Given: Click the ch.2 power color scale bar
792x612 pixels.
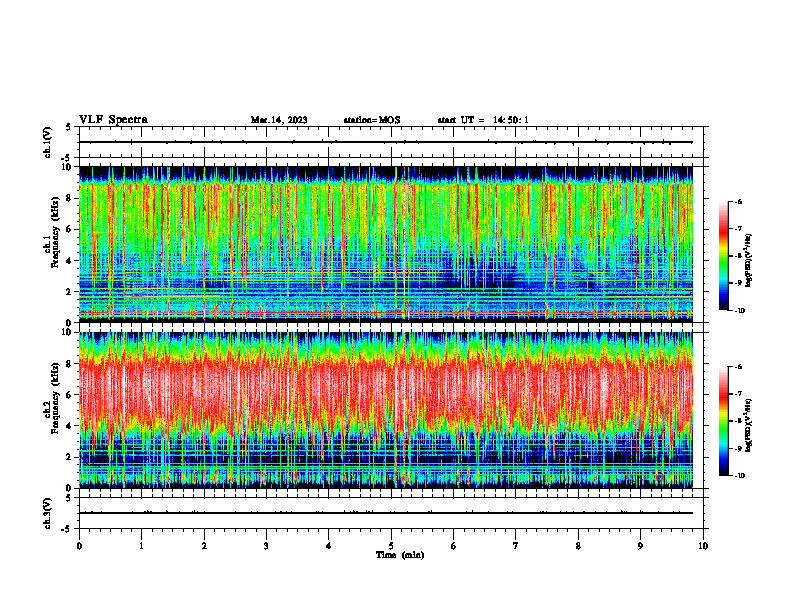Looking at the screenshot, I should tap(723, 421).
